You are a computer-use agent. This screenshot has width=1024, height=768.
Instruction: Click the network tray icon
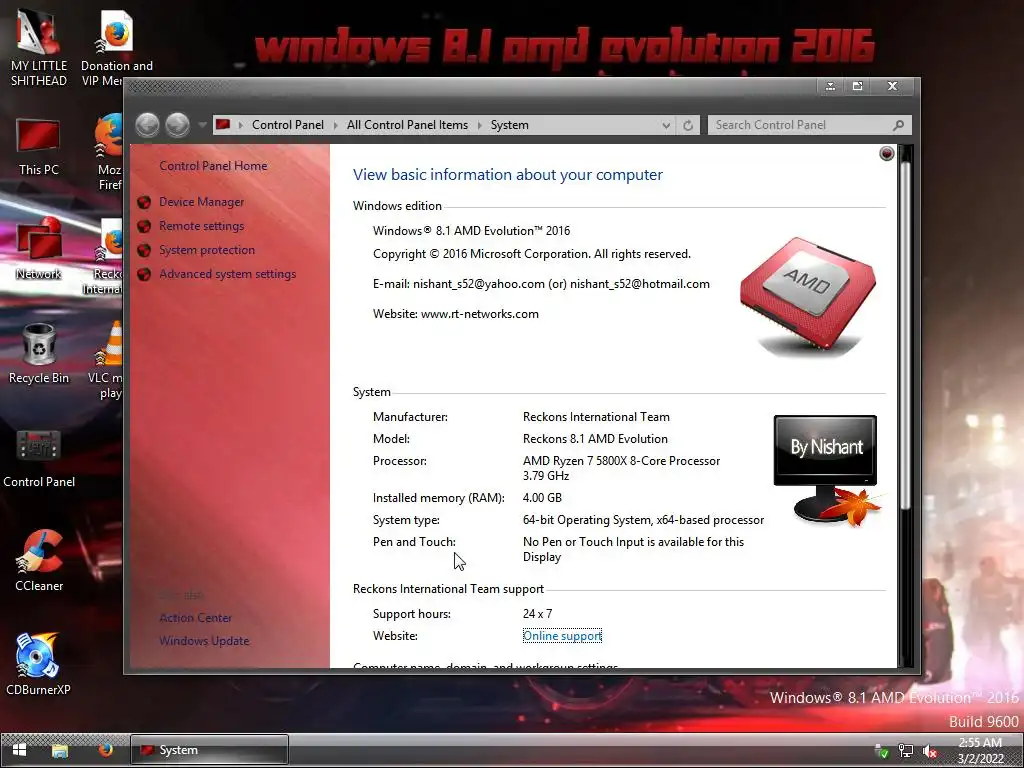[905, 751]
